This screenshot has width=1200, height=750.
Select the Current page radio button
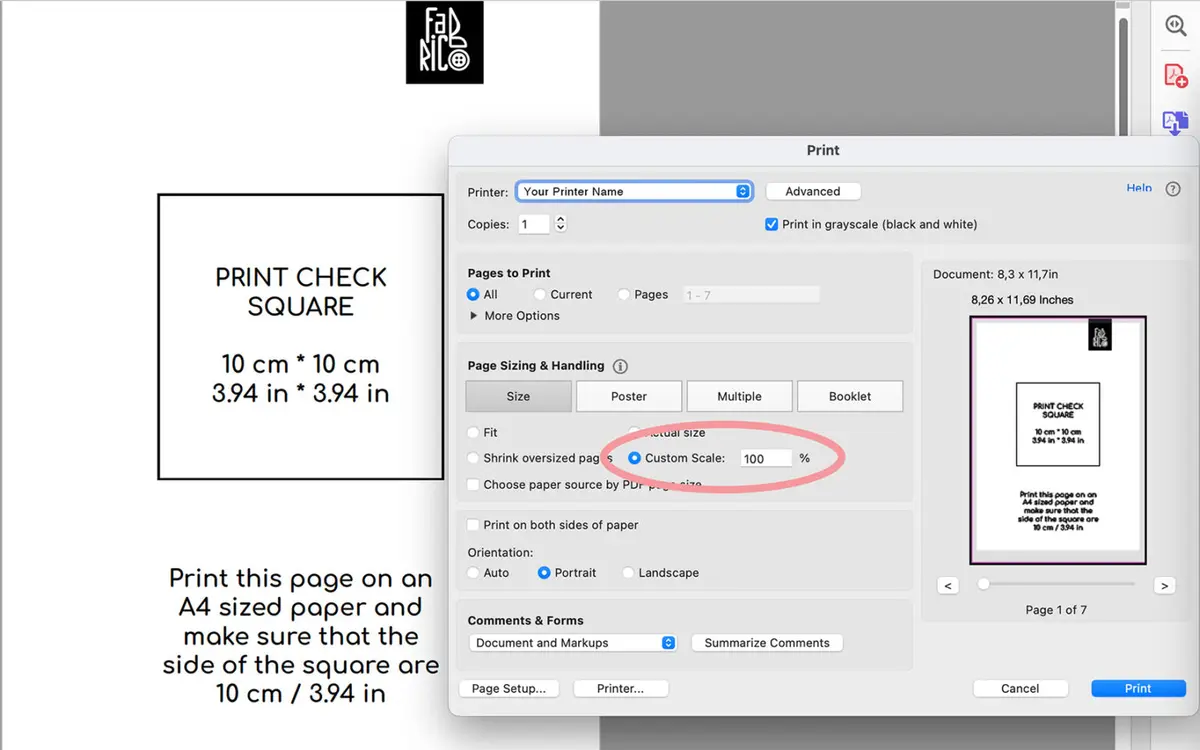point(540,294)
